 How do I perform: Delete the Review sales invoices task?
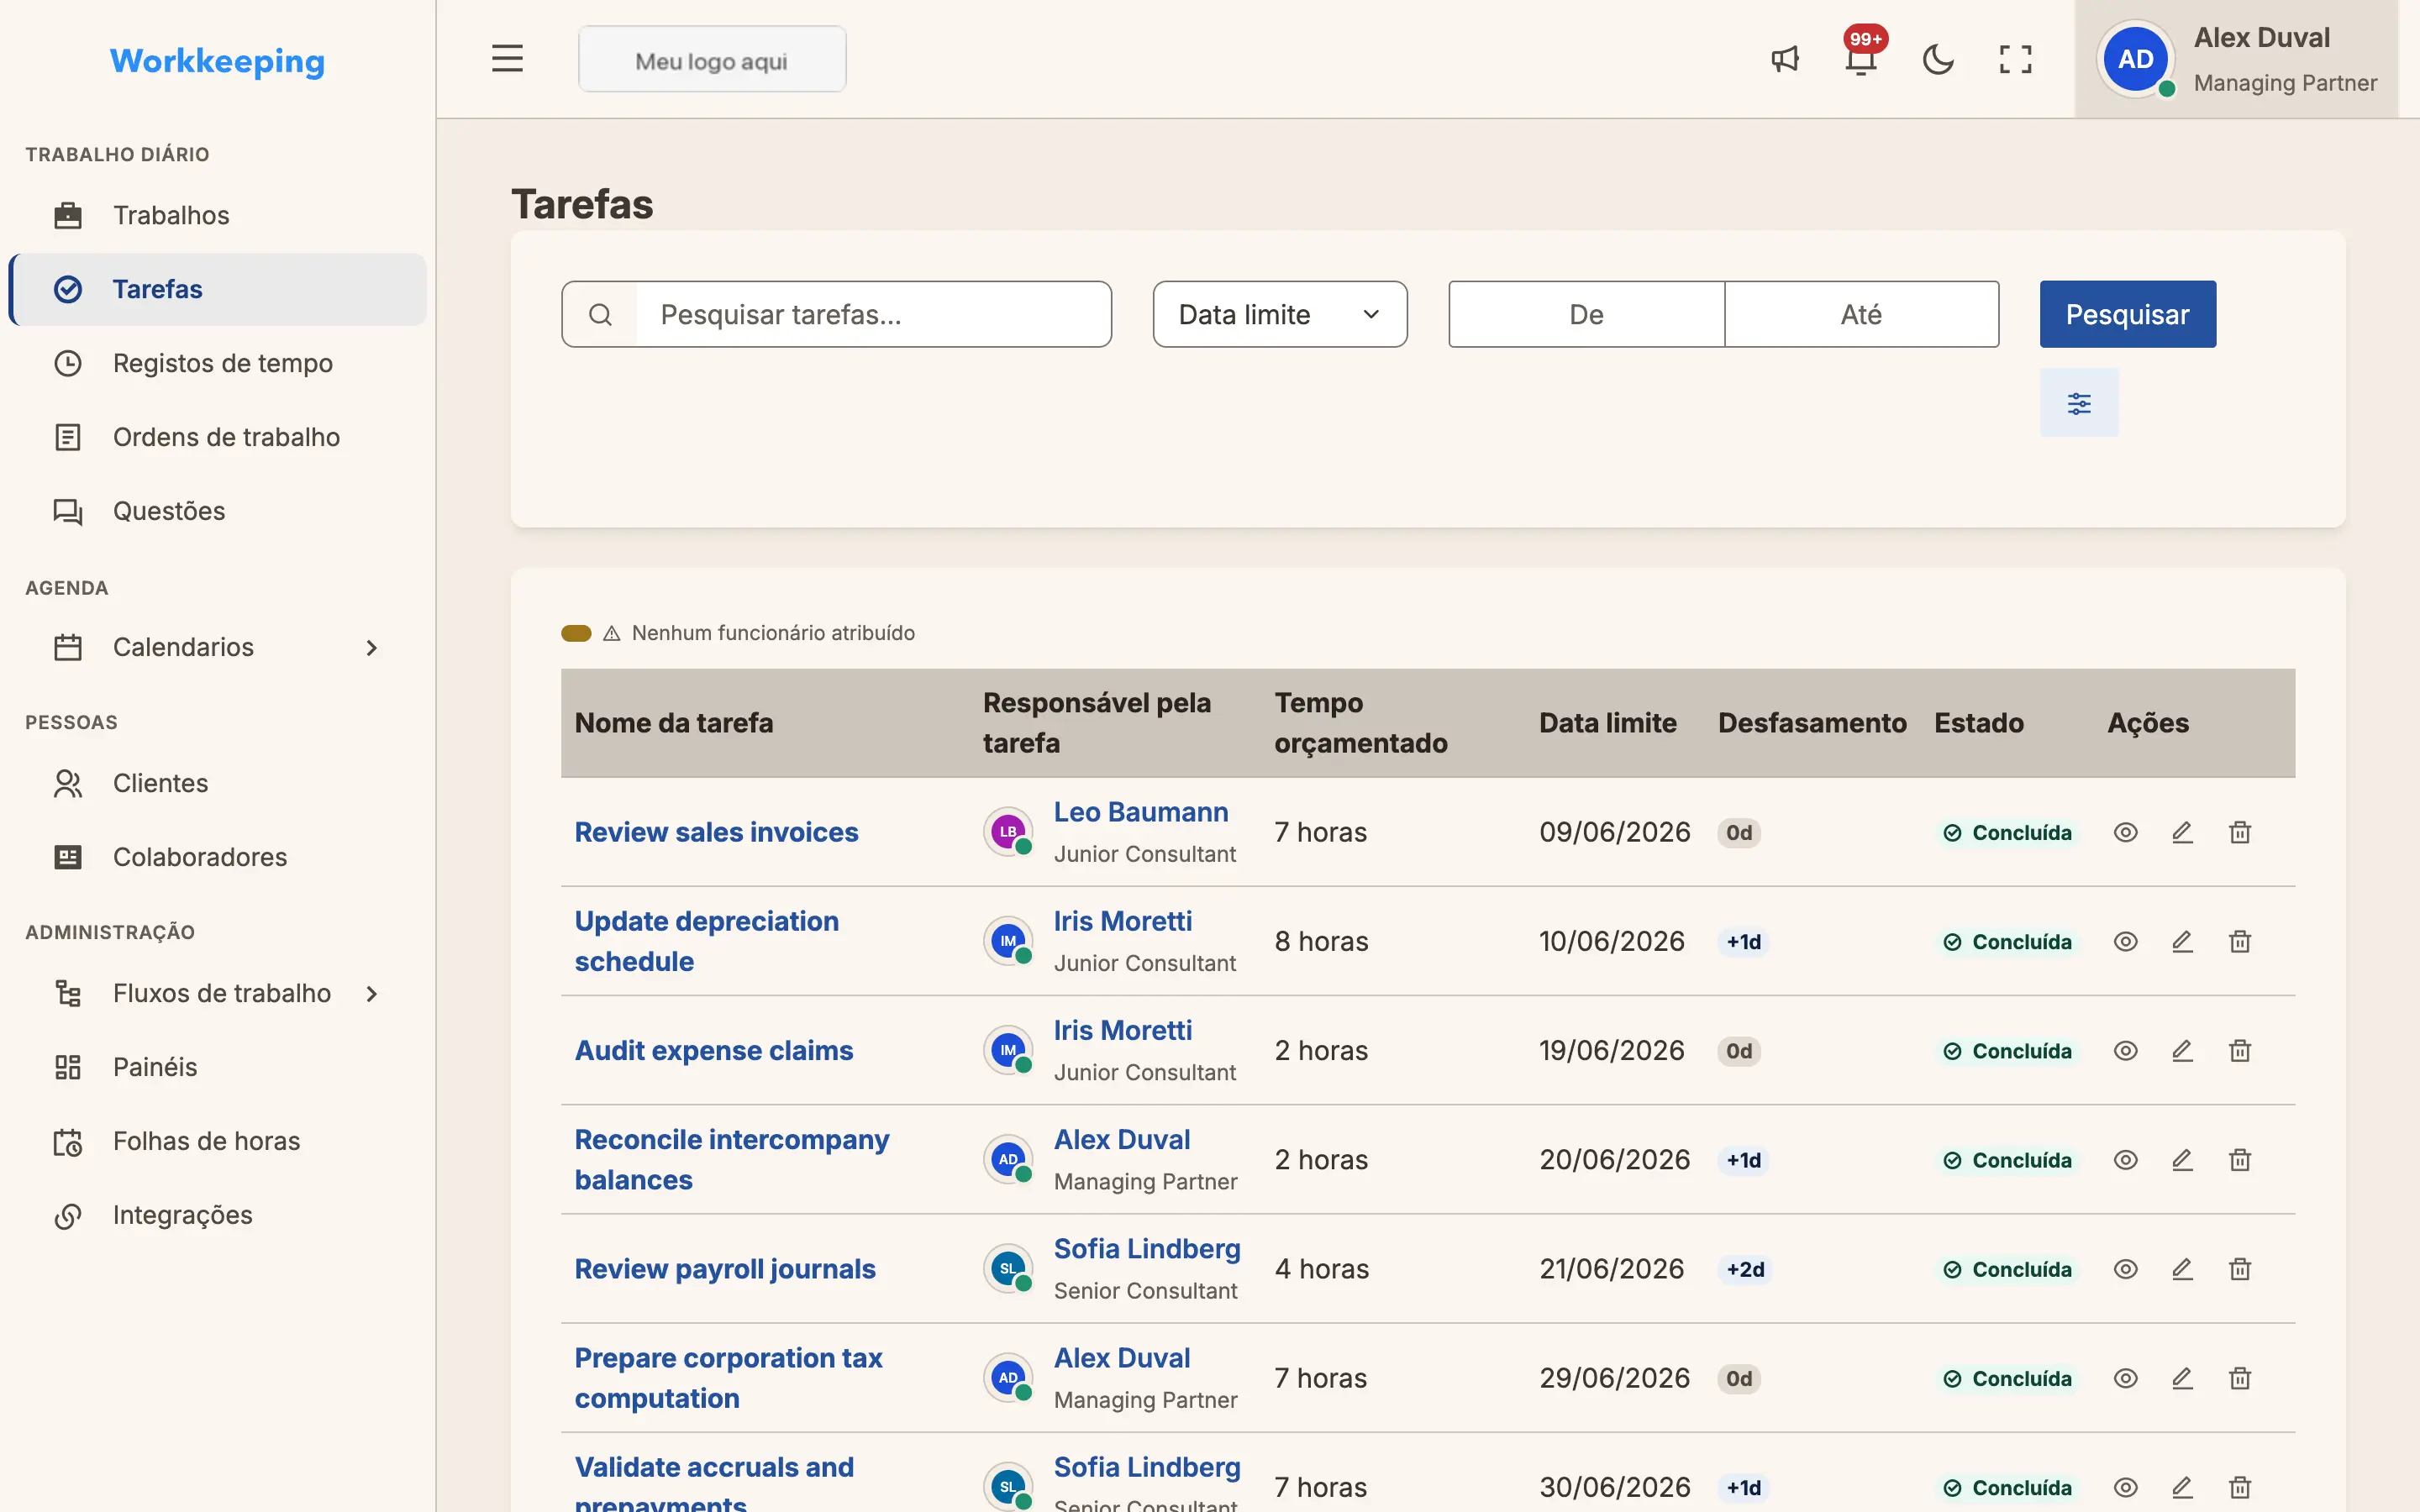[x=2240, y=832]
